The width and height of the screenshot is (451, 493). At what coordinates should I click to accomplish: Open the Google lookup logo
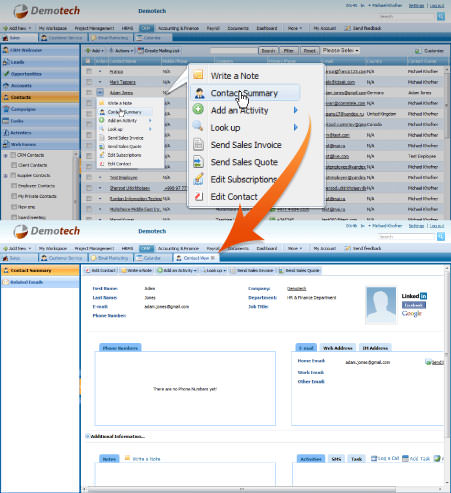412,313
